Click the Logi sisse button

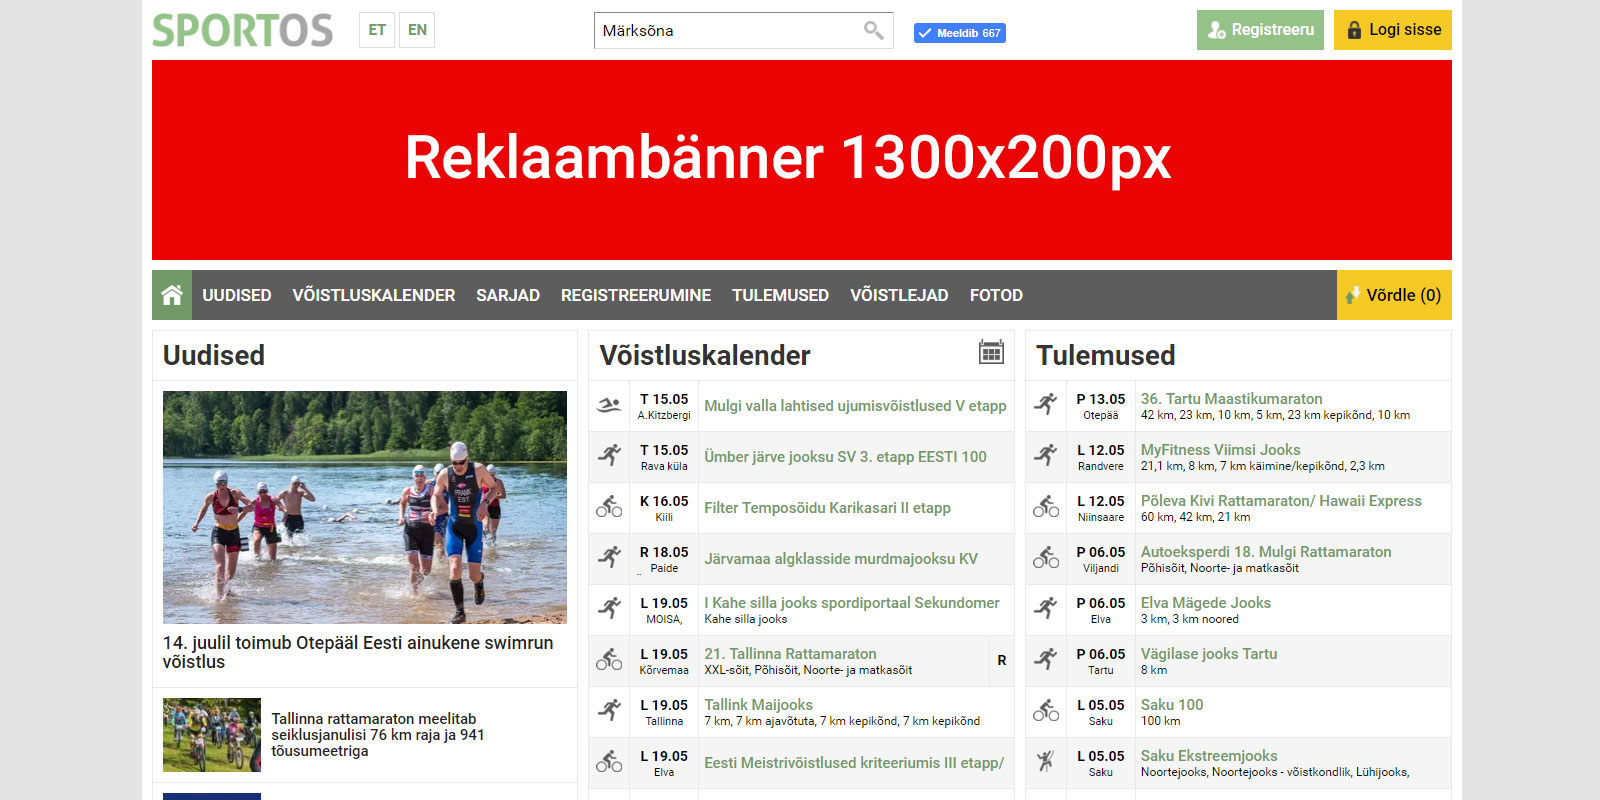[1392, 30]
